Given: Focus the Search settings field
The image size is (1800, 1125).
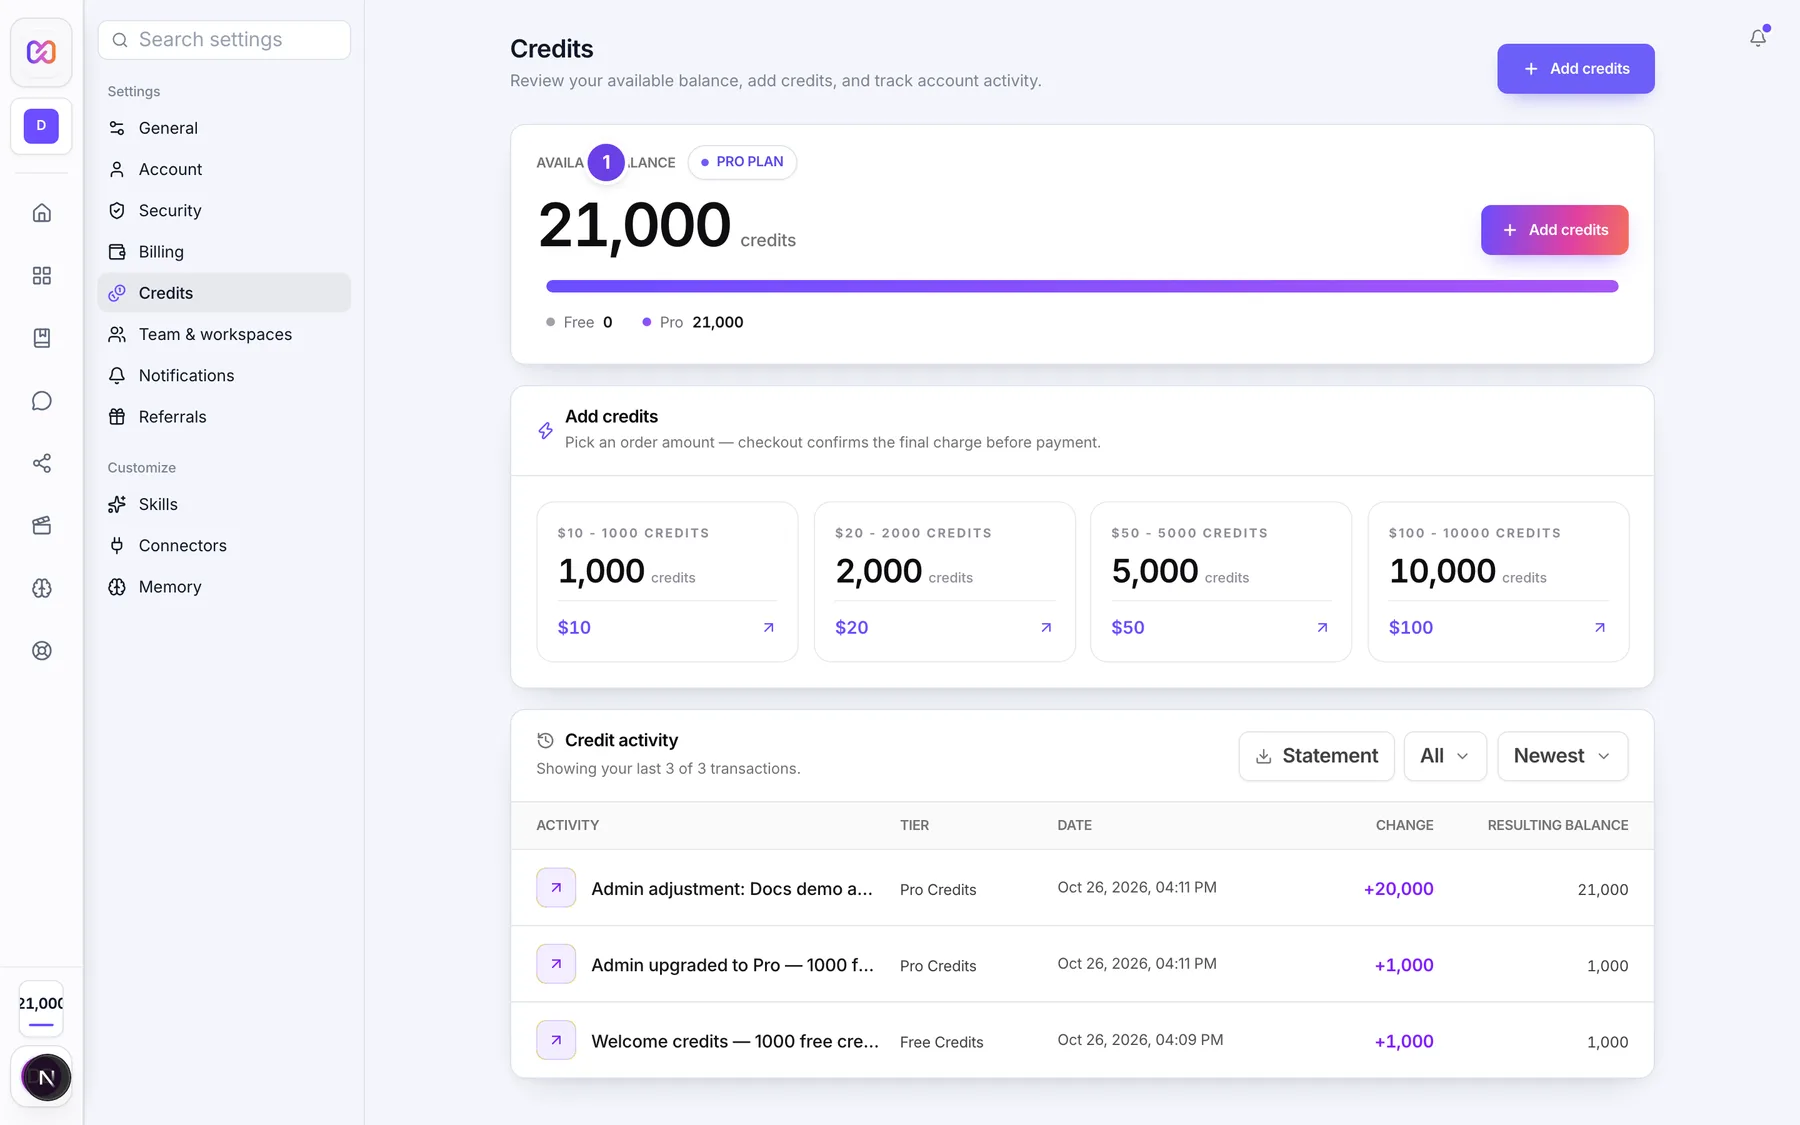Looking at the screenshot, I should [x=224, y=40].
